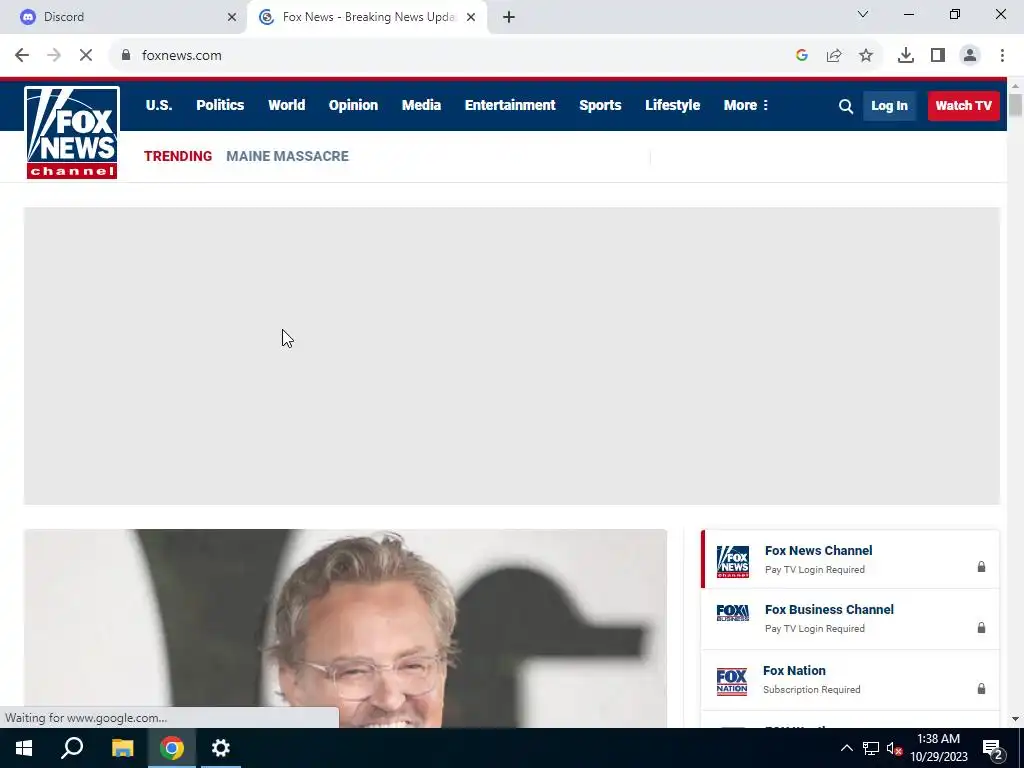Click Chrome icon in taskbar

(x=172, y=748)
